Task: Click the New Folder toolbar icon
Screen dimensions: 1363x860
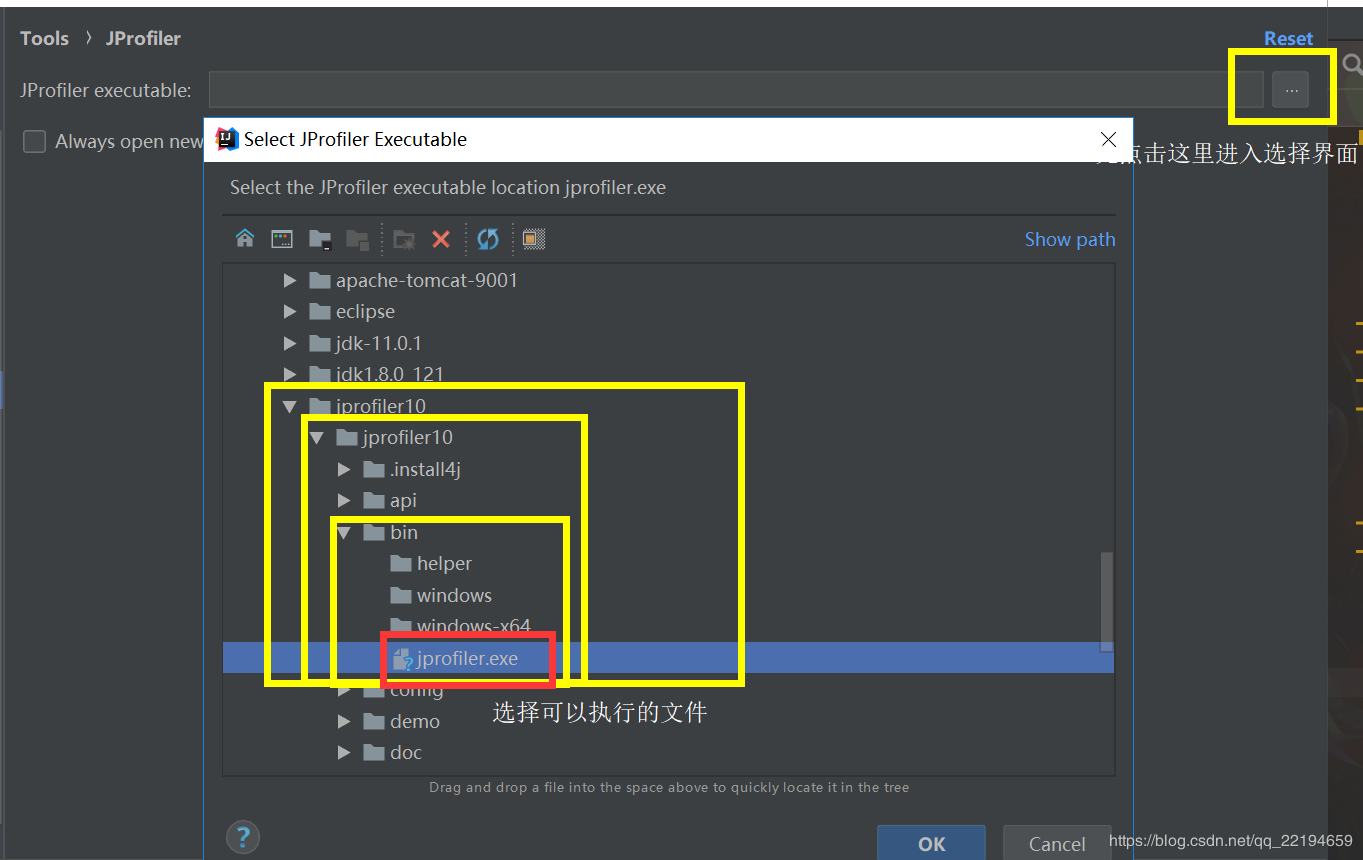Action: pos(404,239)
